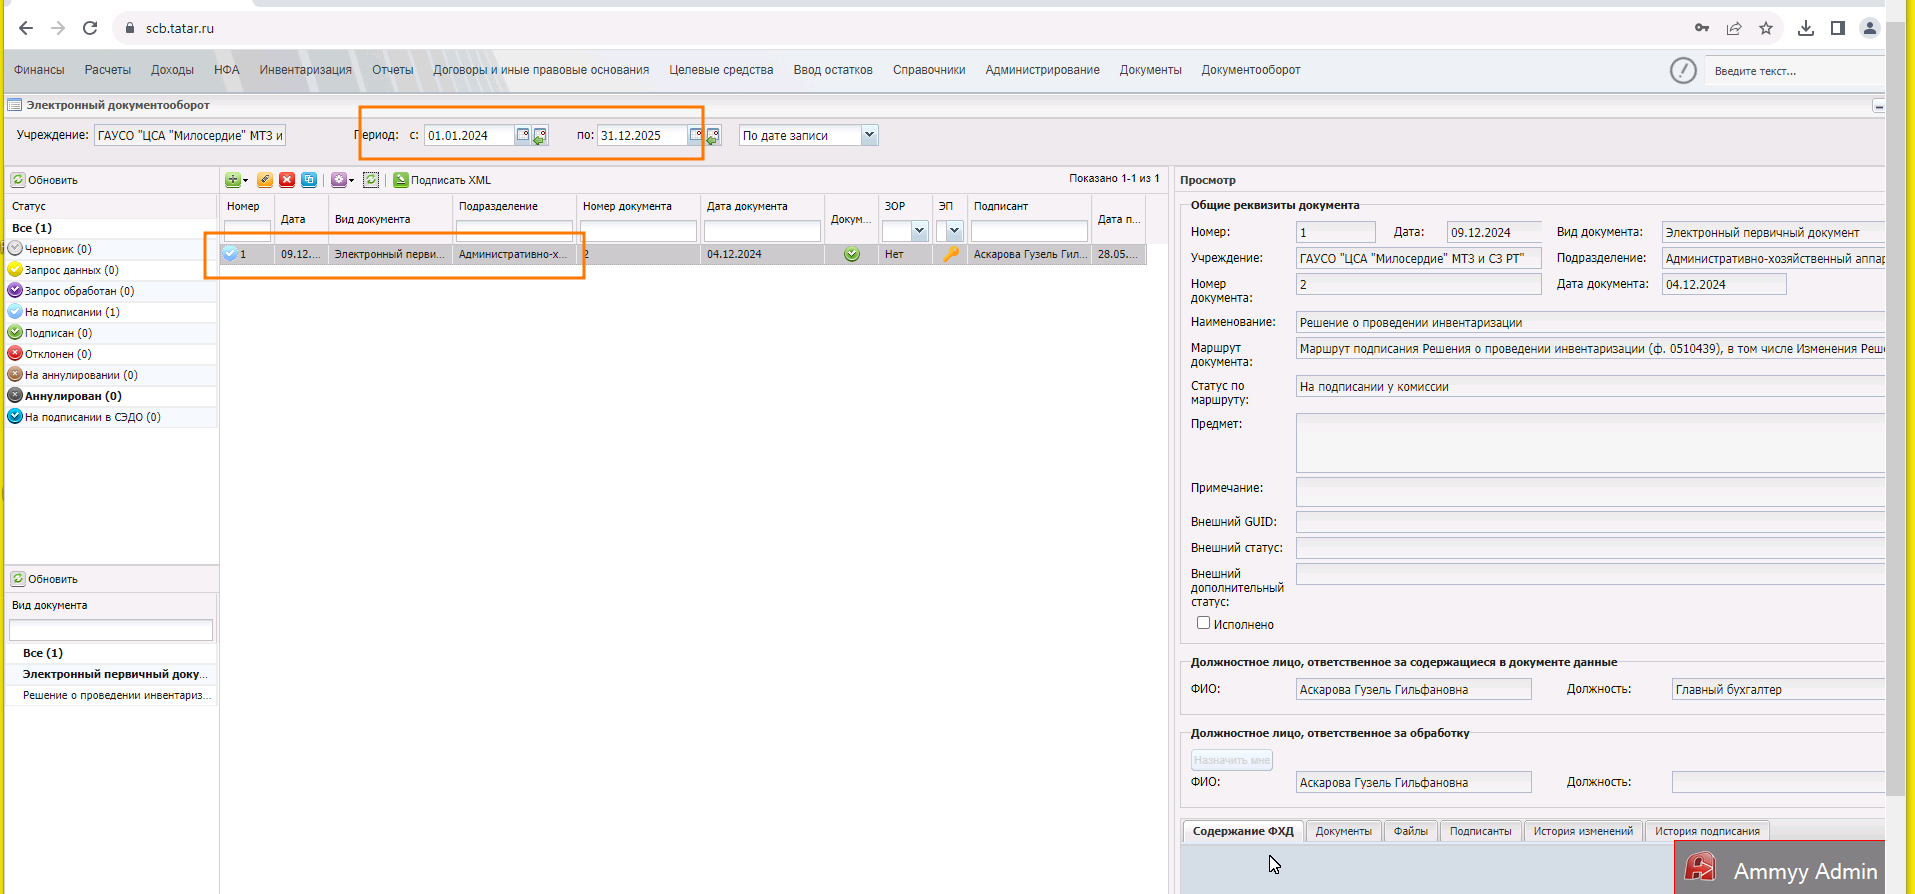This screenshot has width=1915, height=894.
Task: Click the orange key icon in ЭП column
Action: click(x=951, y=254)
